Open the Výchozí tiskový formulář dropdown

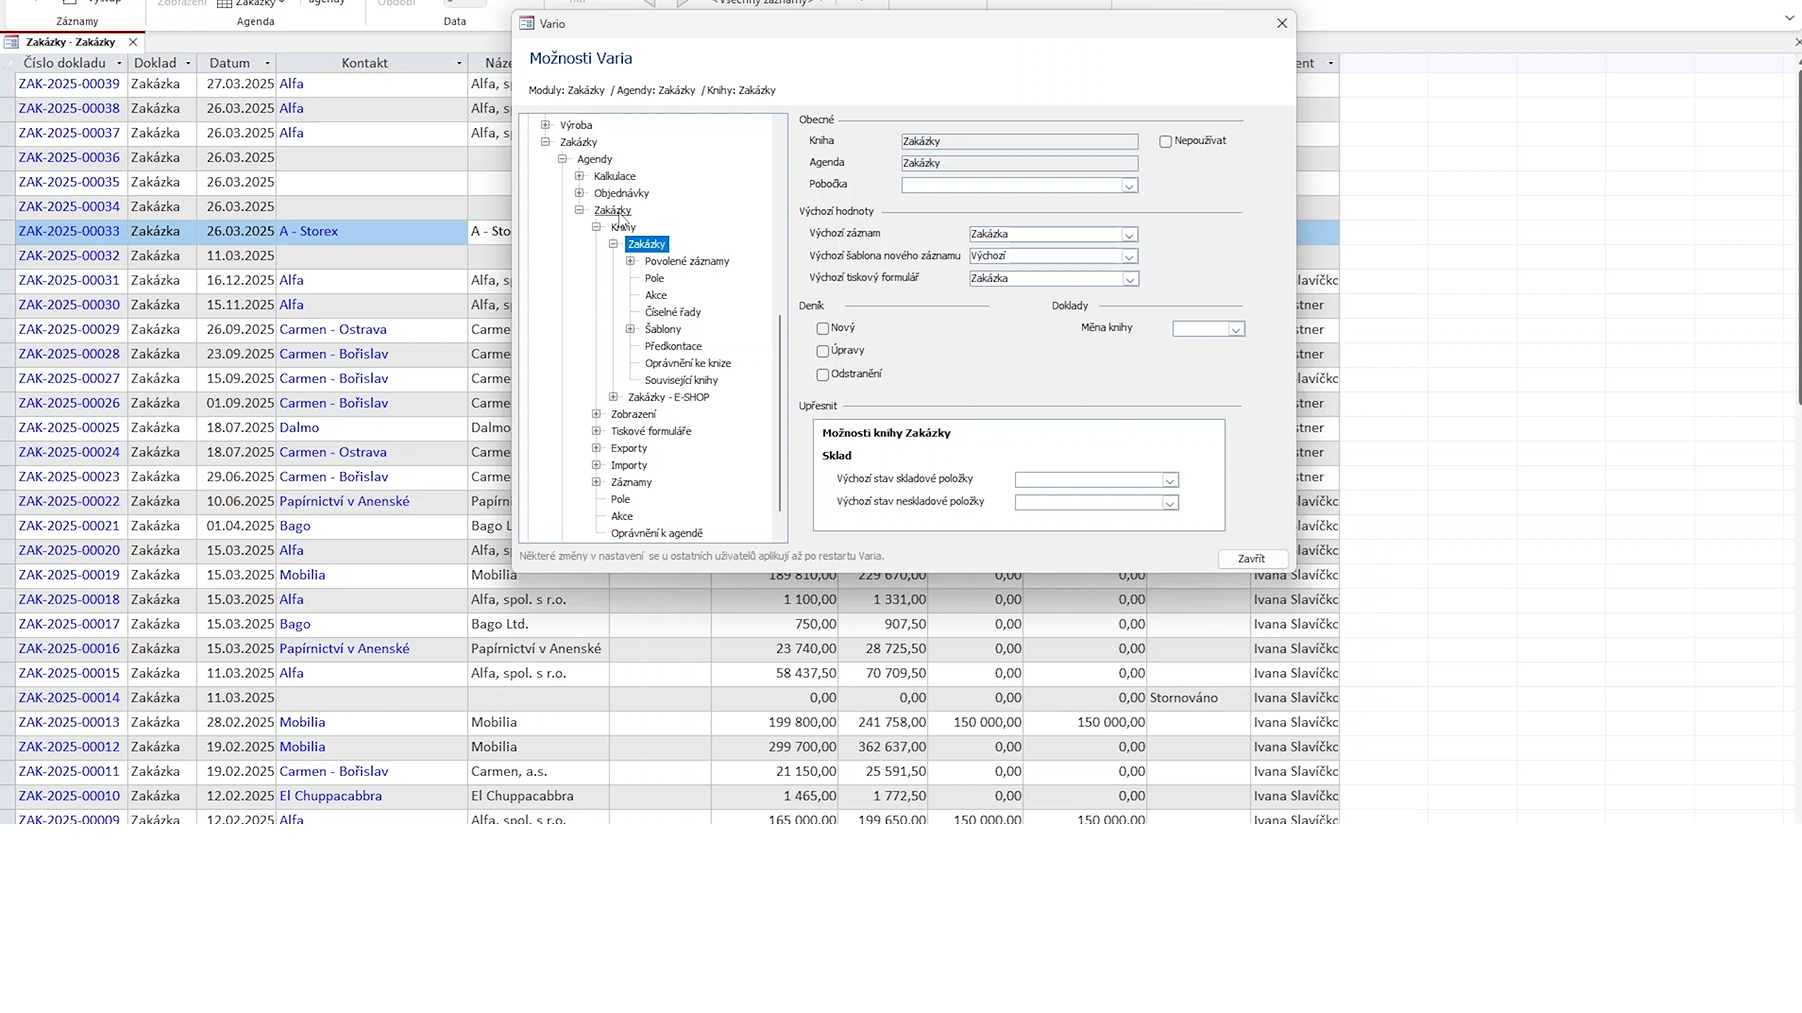click(x=1128, y=279)
